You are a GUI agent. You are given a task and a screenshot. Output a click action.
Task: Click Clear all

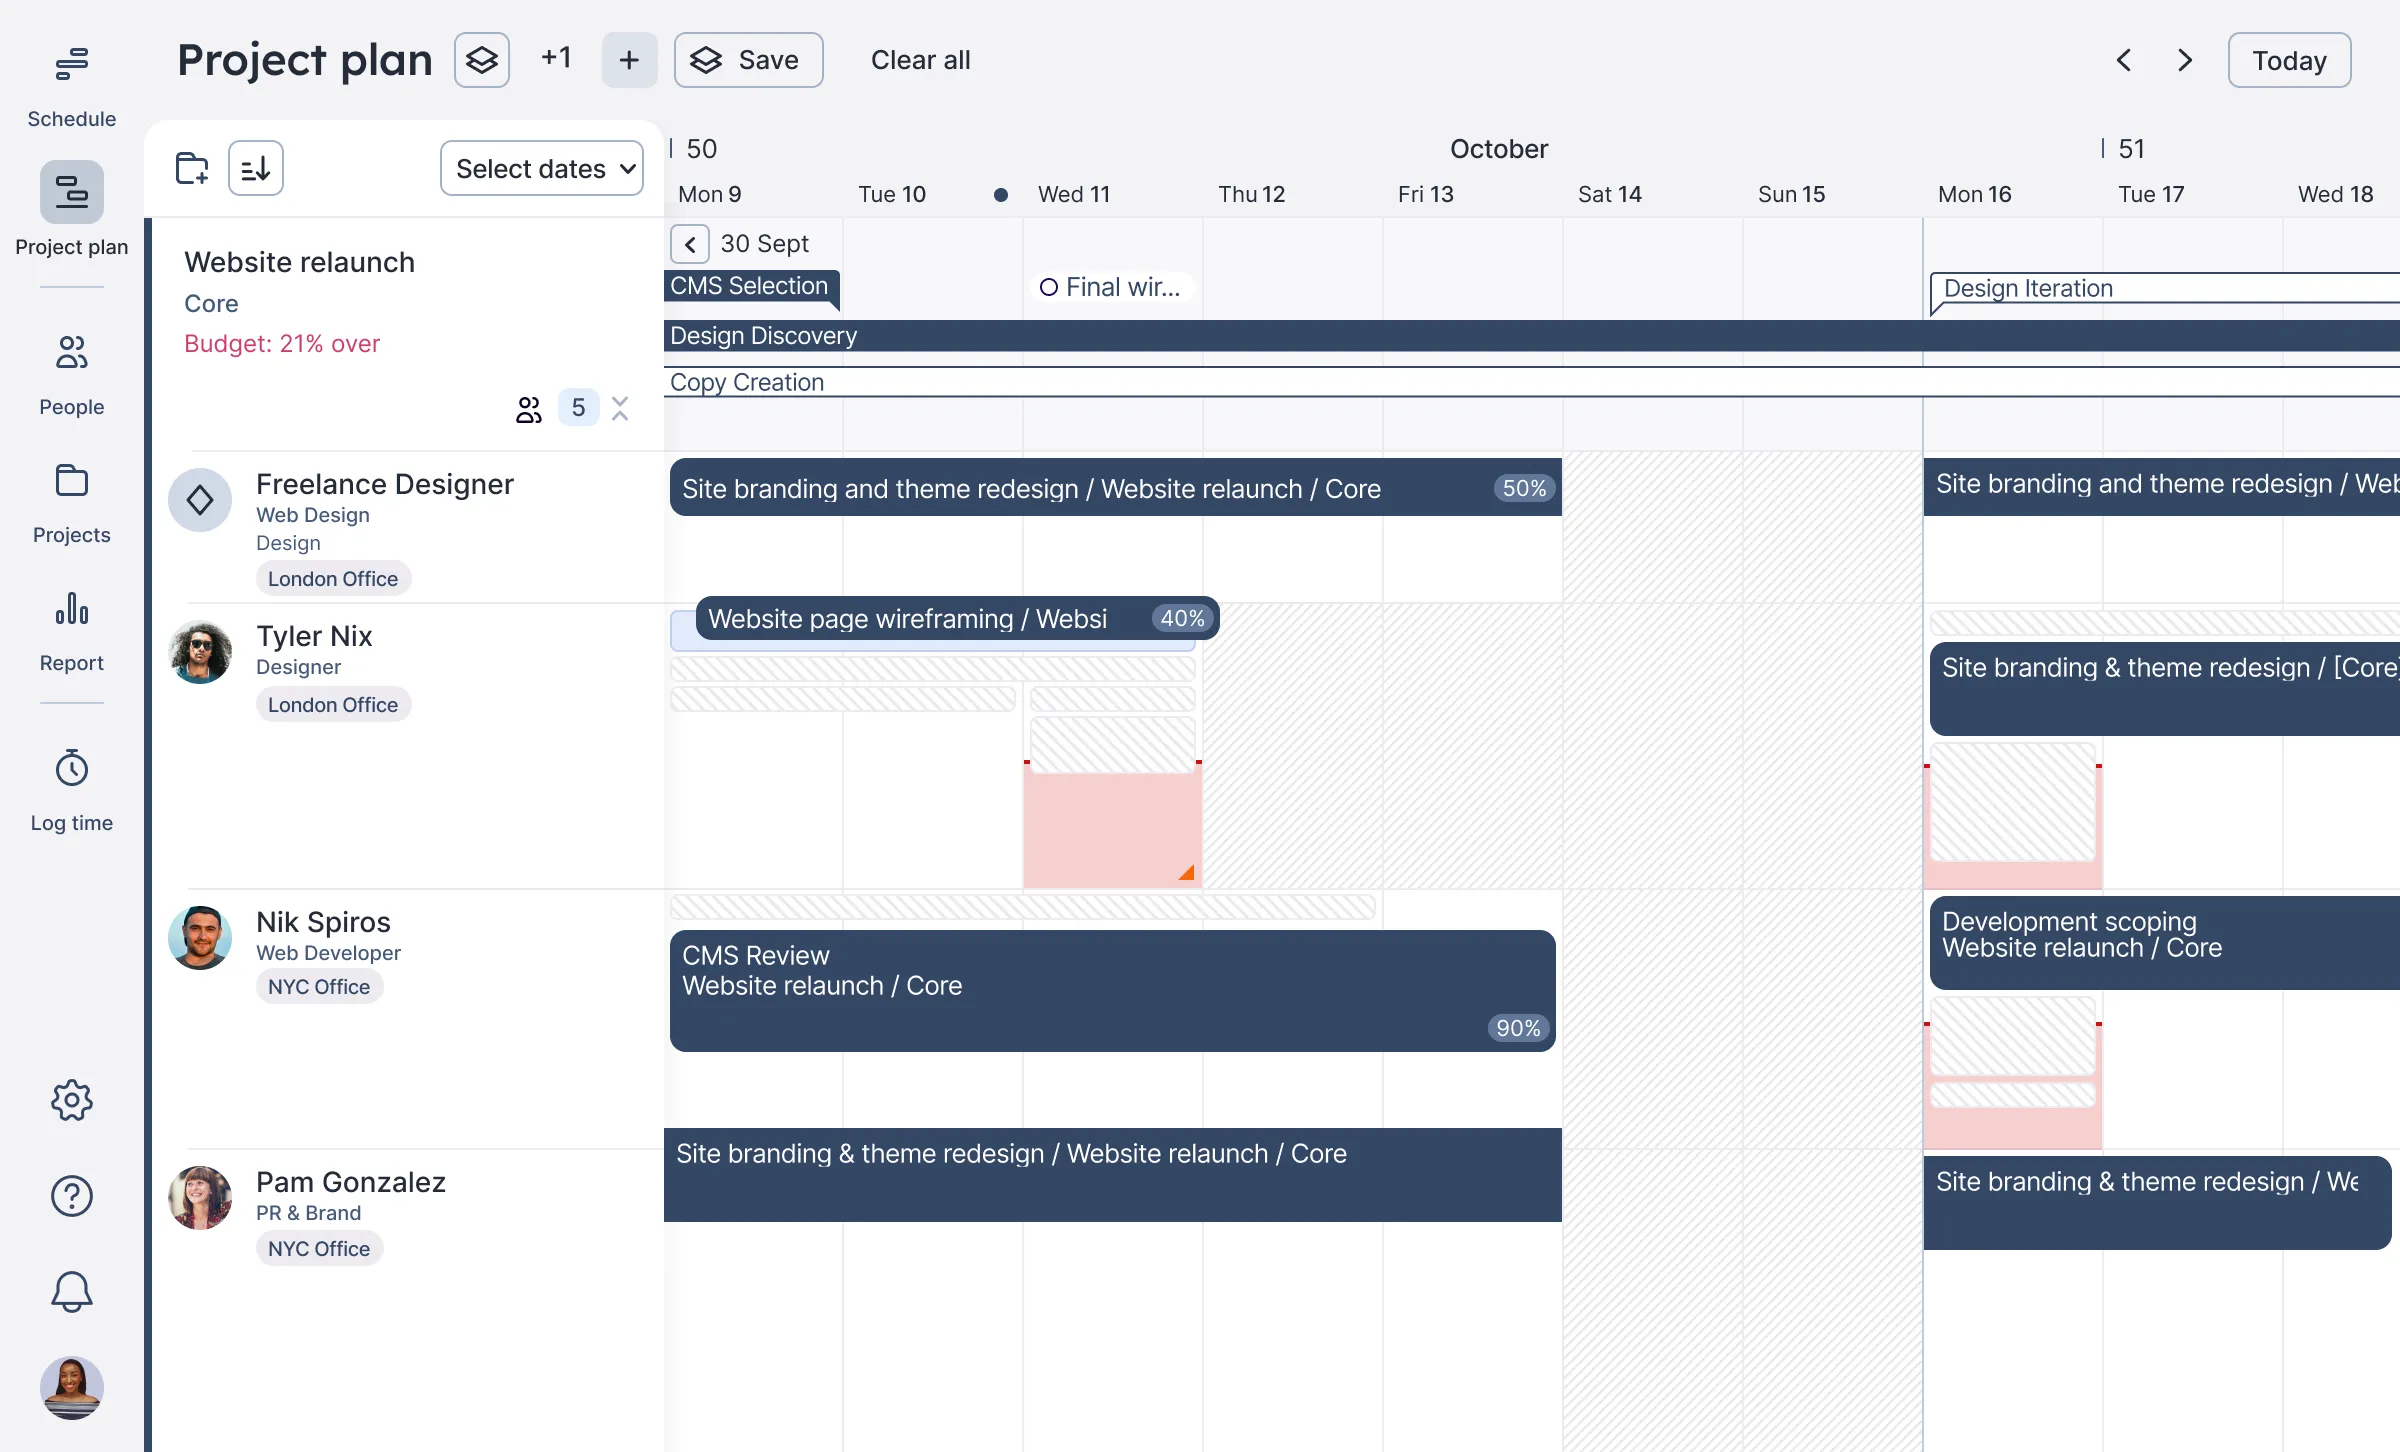click(920, 60)
